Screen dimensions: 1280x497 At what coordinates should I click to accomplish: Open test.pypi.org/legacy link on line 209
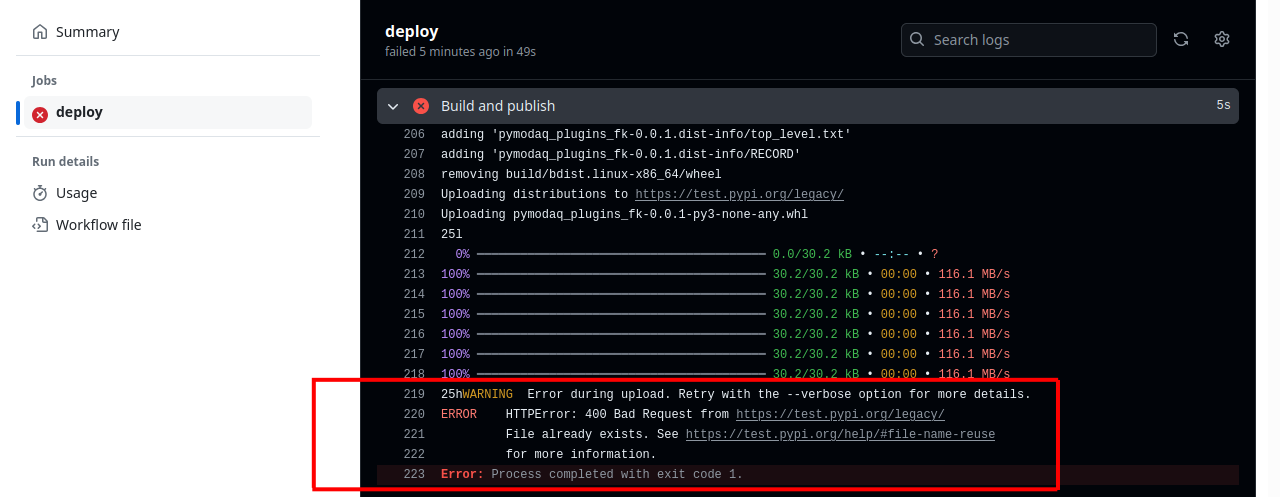click(x=739, y=194)
